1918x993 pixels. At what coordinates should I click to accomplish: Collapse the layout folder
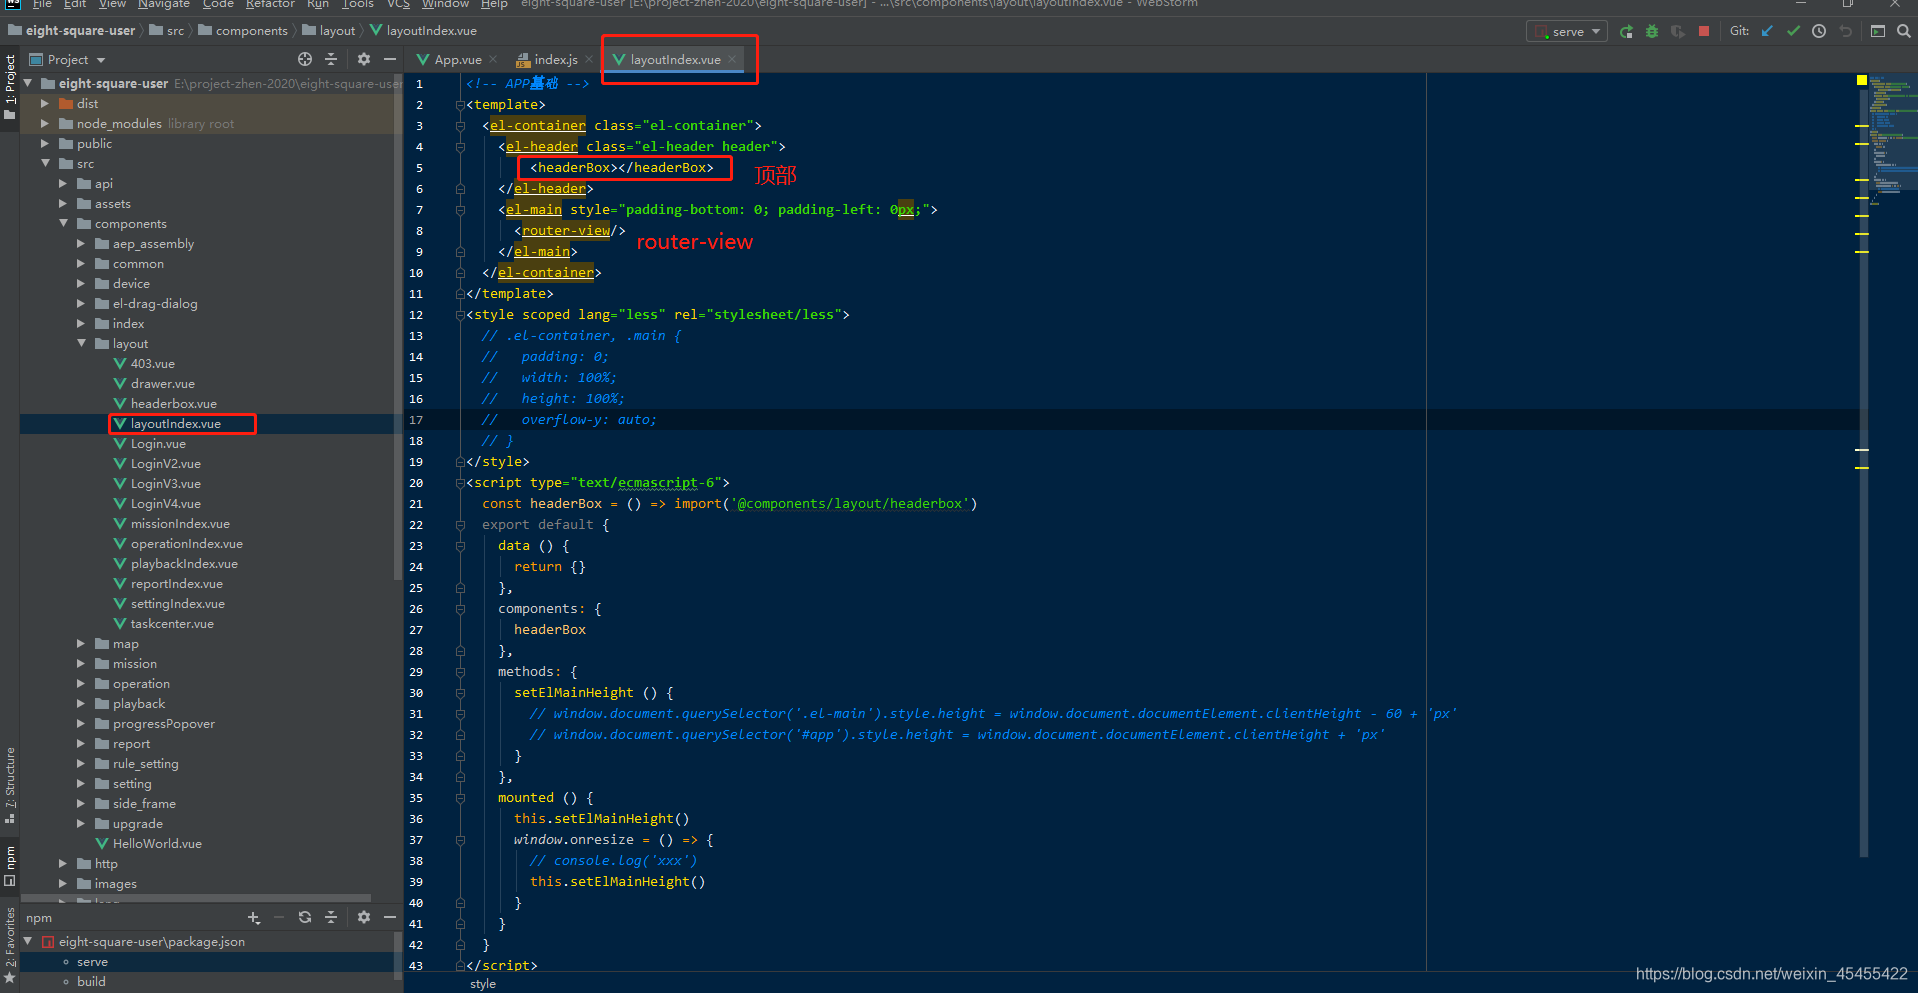[x=81, y=344]
